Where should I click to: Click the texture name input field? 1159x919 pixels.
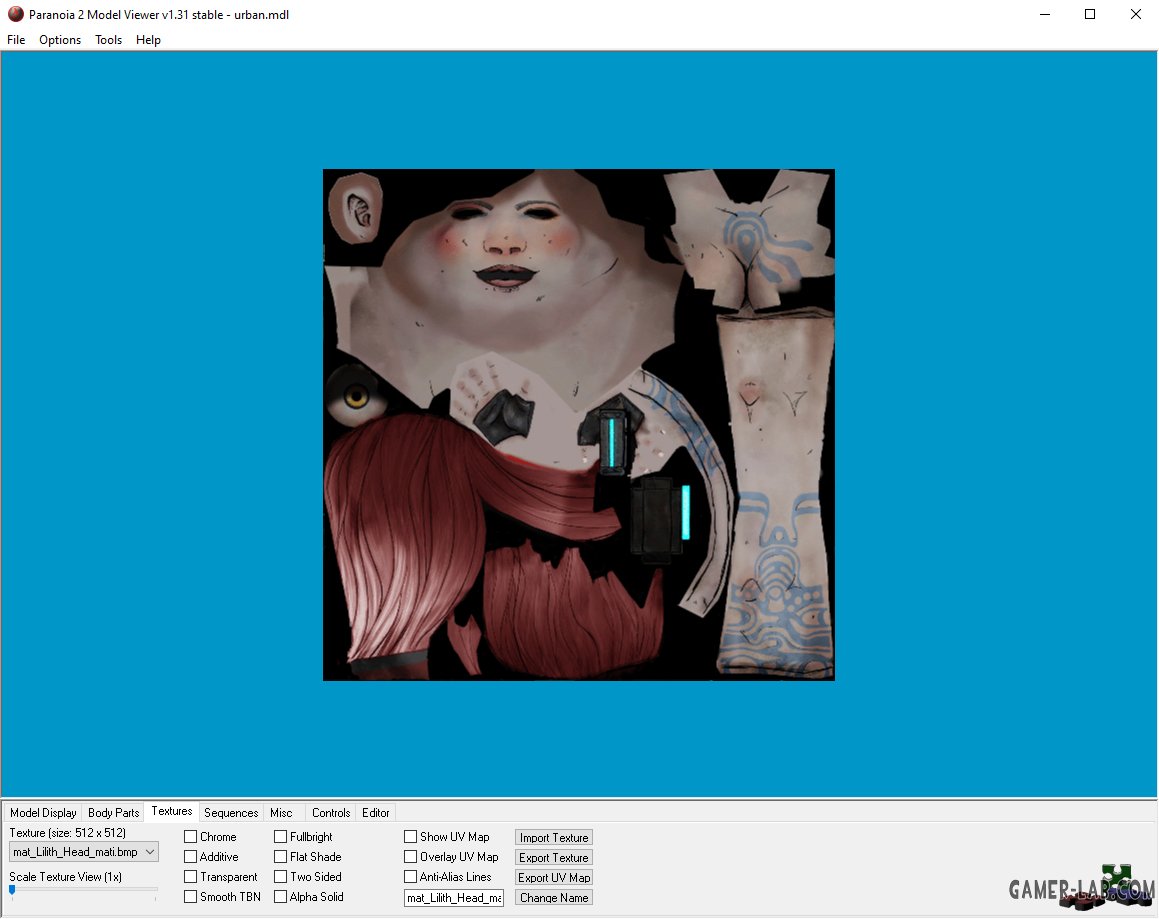[x=454, y=898]
